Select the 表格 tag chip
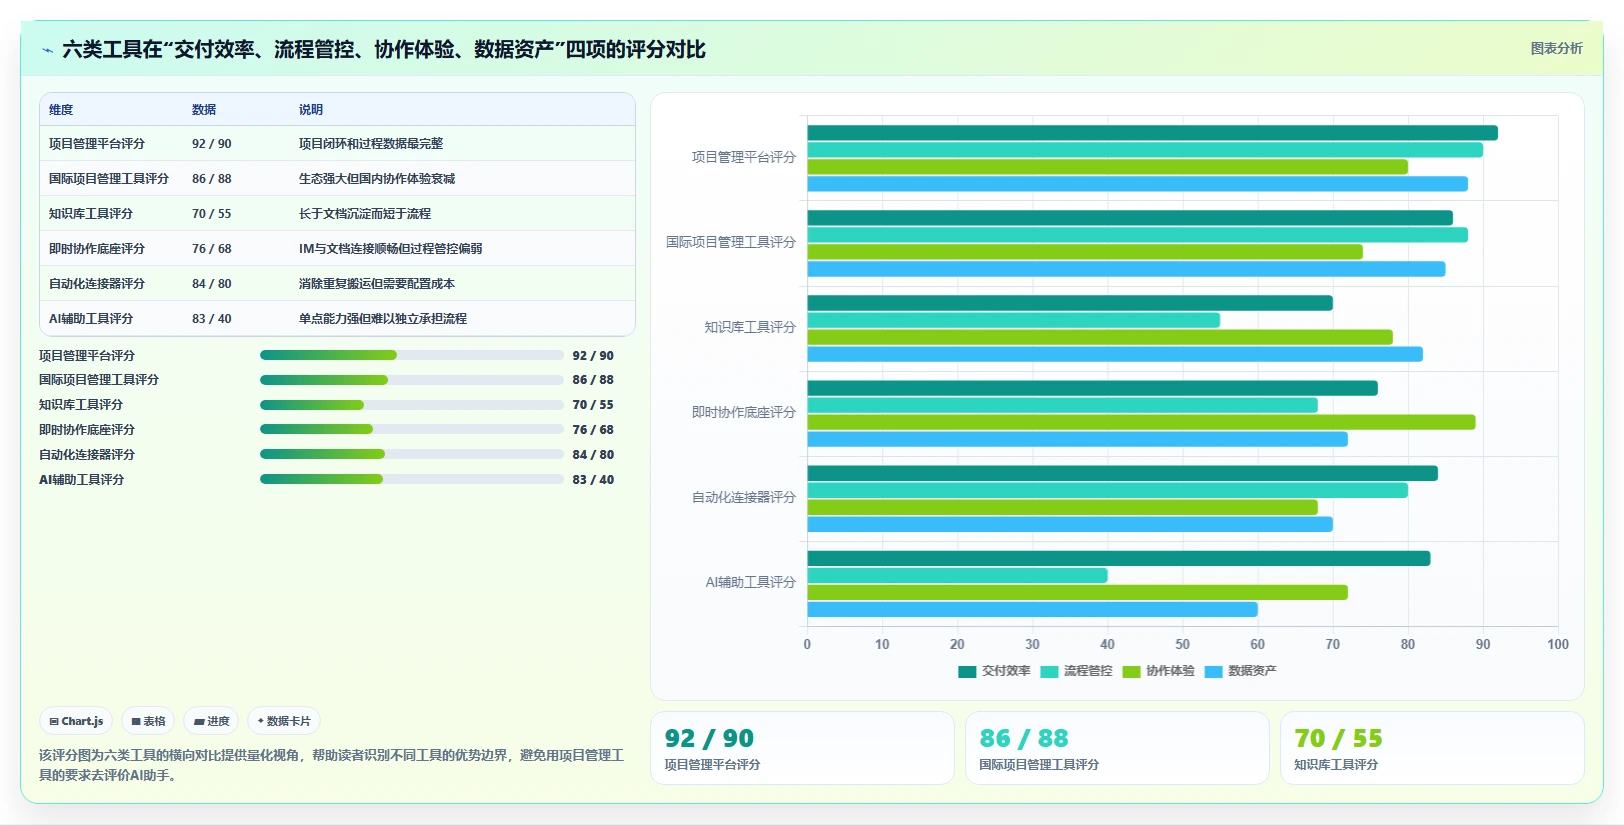Viewport: 1624px width, 825px height. tap(148, 721)
